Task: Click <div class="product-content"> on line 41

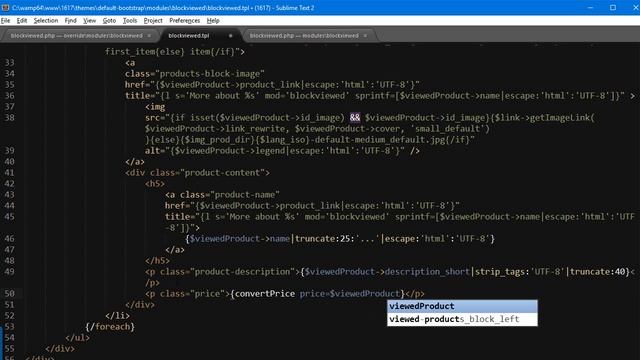Action: [197, 173]
